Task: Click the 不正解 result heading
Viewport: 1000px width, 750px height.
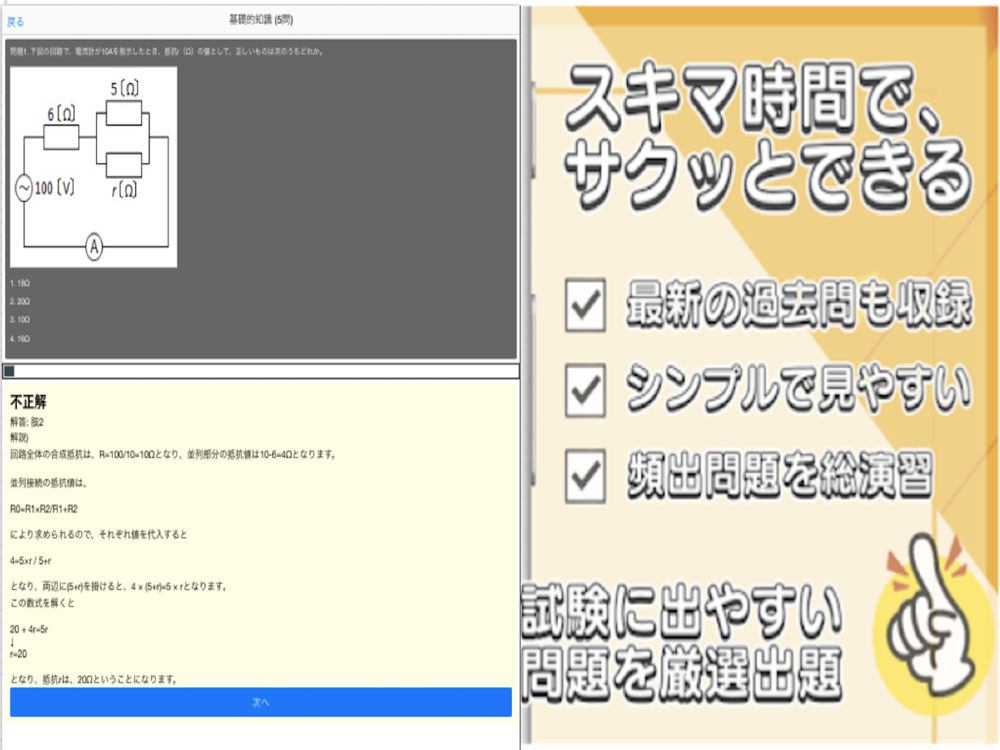Action: click(x=28, y=402)
